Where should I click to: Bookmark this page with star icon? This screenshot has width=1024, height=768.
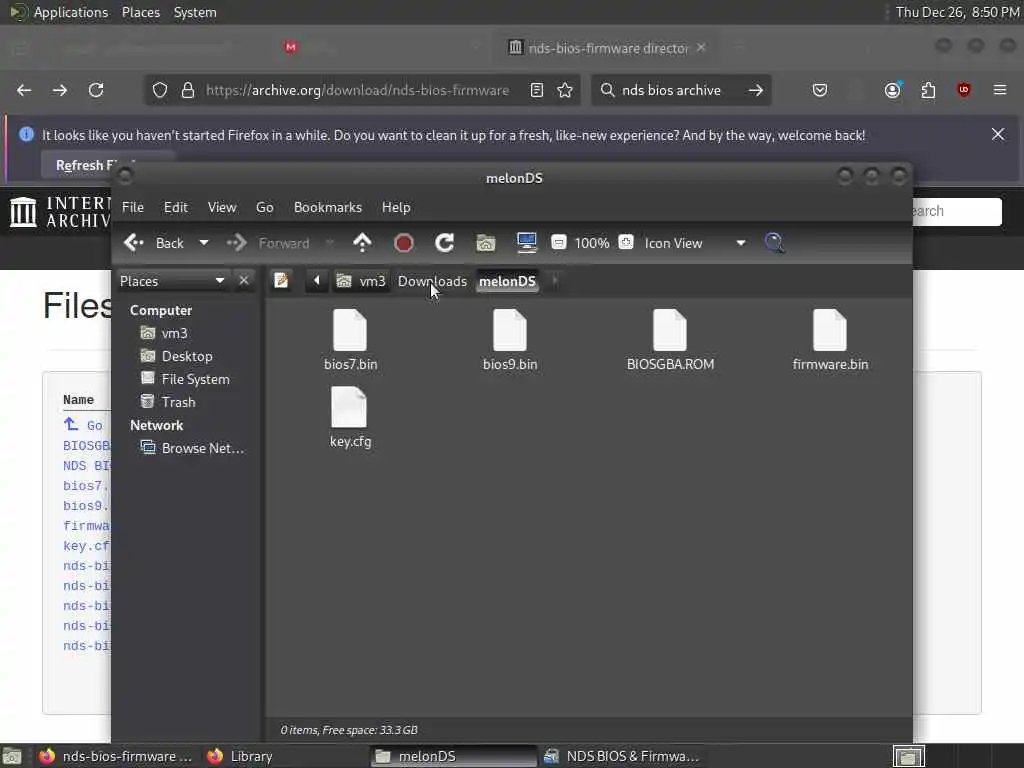[x=565, y=90]
